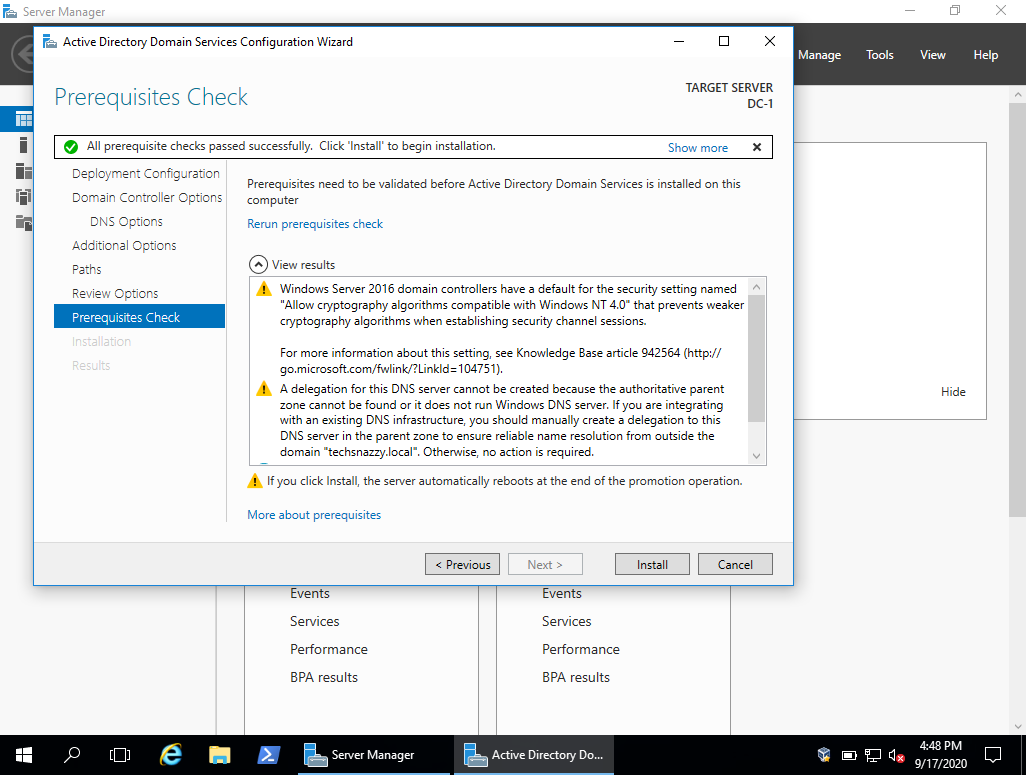This screenshot has height=775, width=1026.
Task: Launch Internet Explorer from taskbar
Action: point(171,755)
